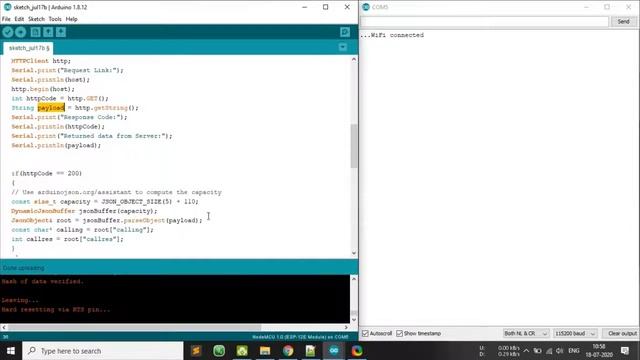Click the "Hard resetting via RTS pin..." console line

pos(56,309)
